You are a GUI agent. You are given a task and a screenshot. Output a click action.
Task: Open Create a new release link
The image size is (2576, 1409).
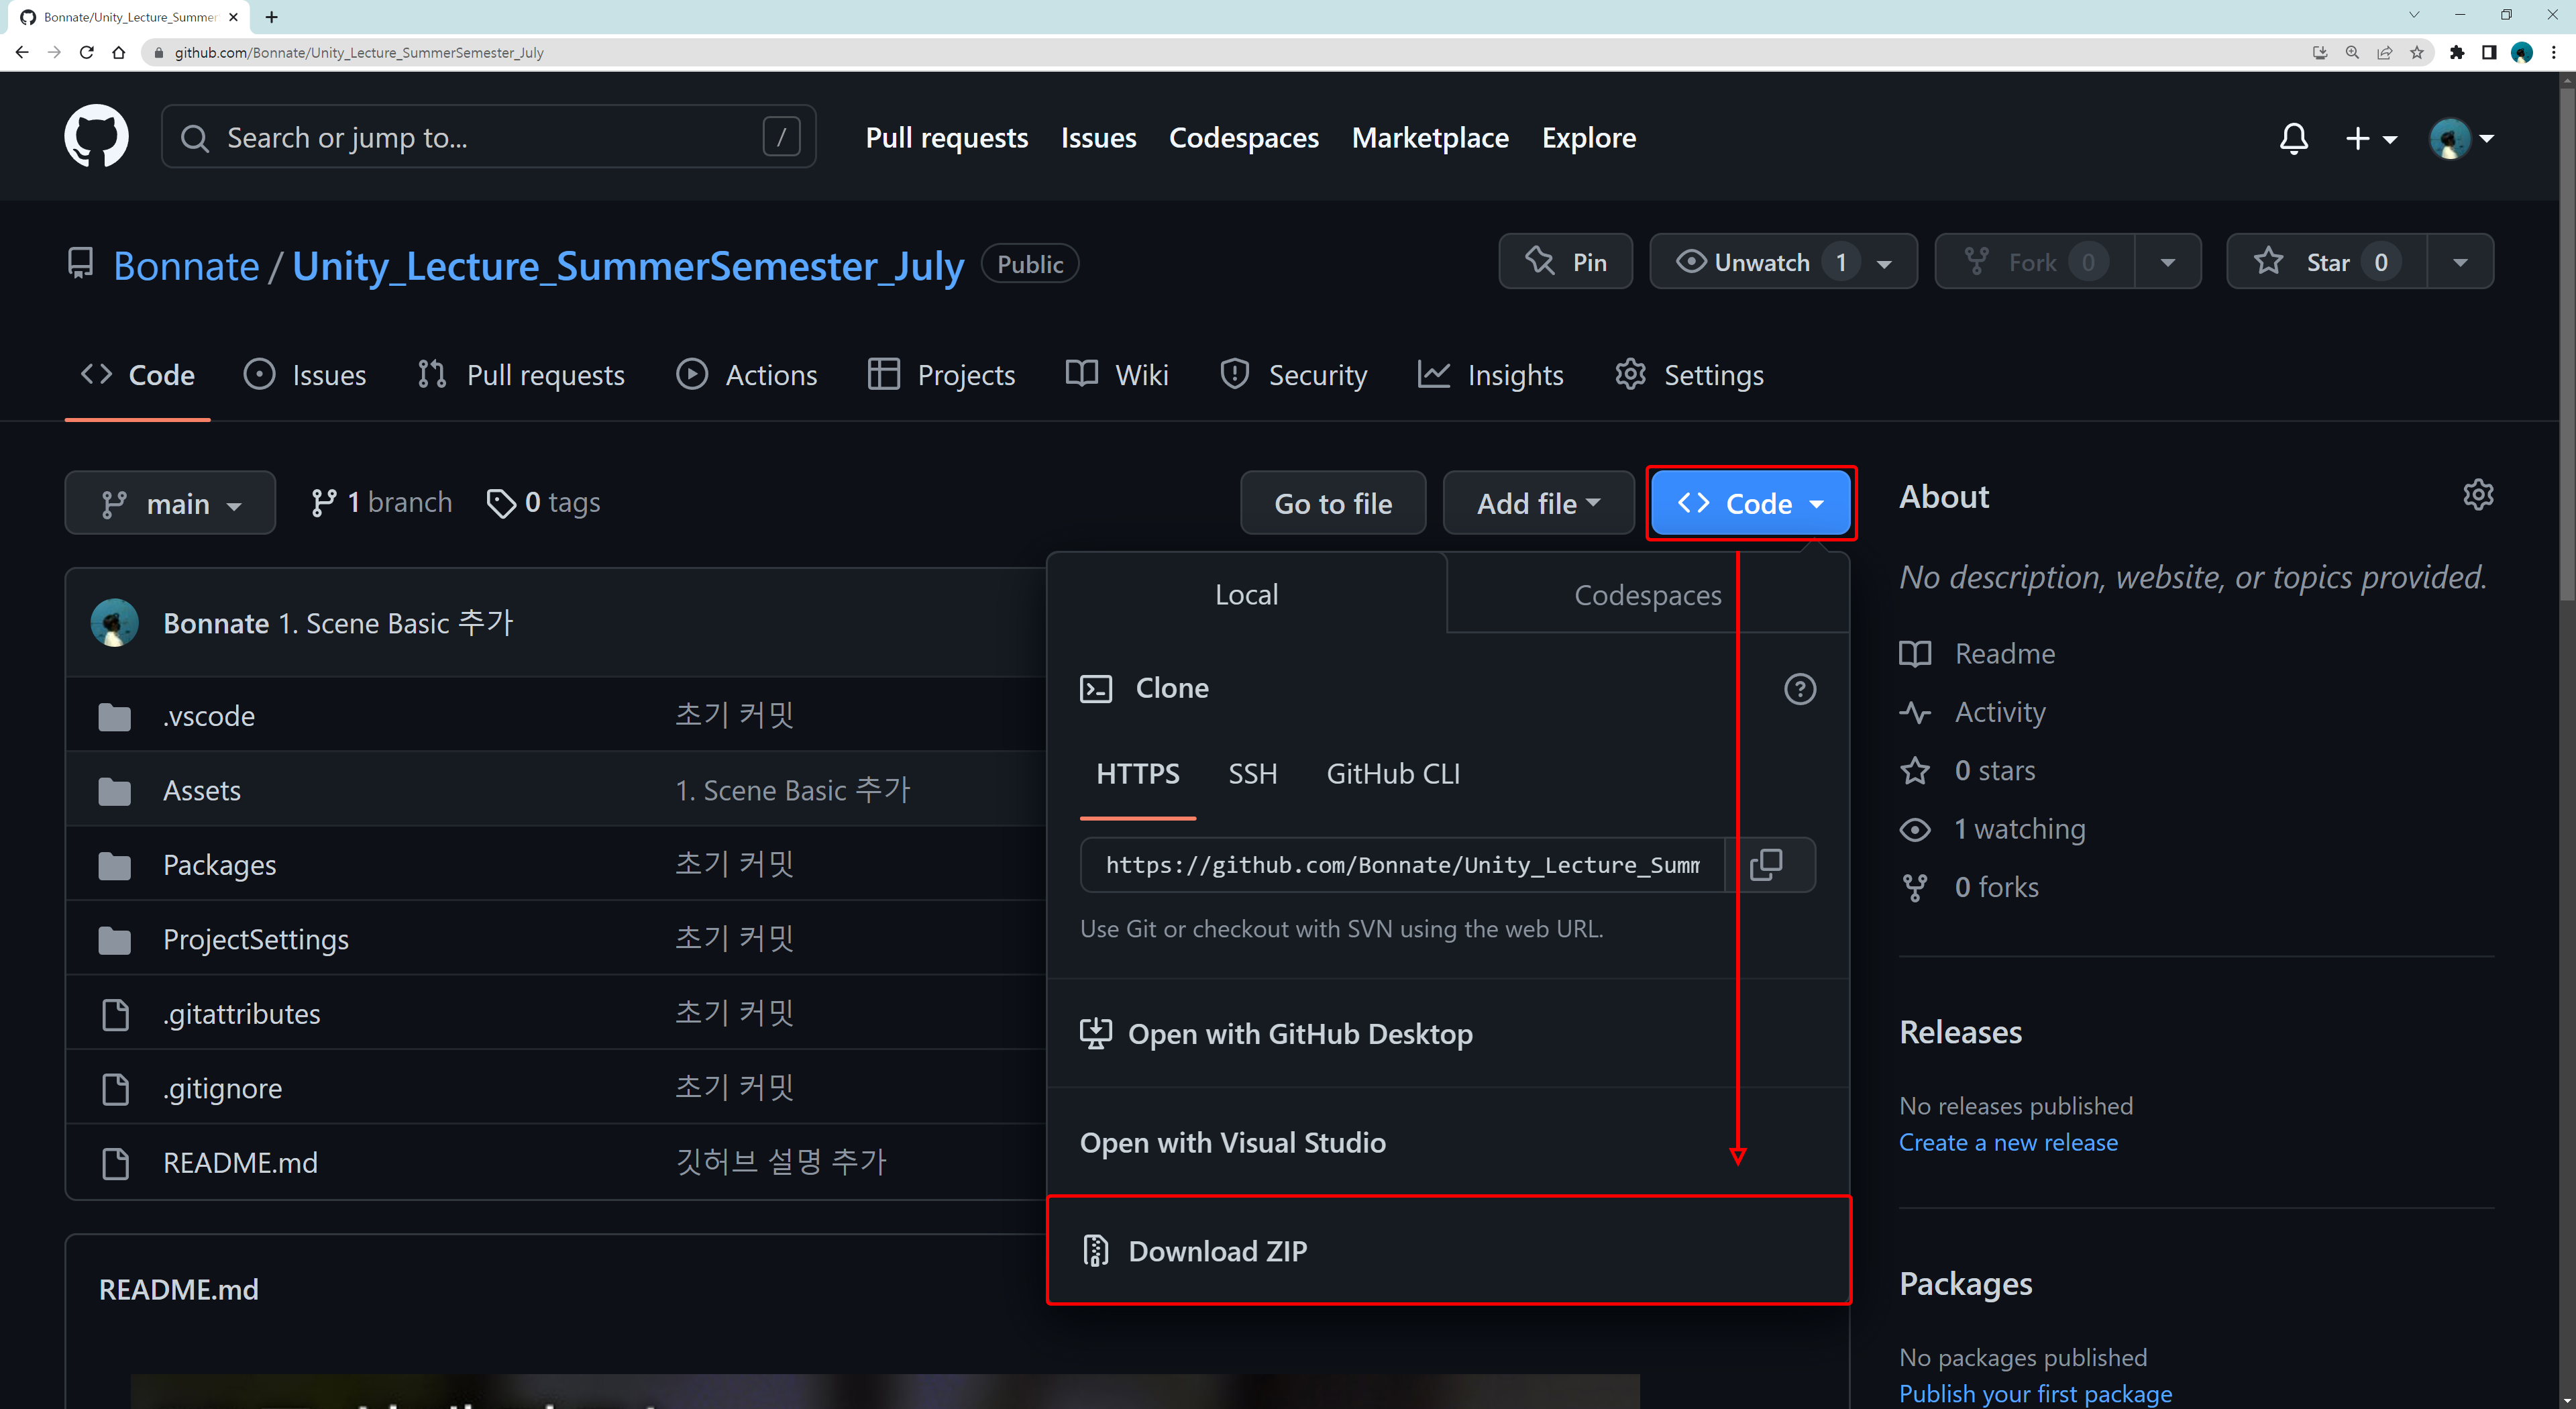[x=2007, y=1142]
